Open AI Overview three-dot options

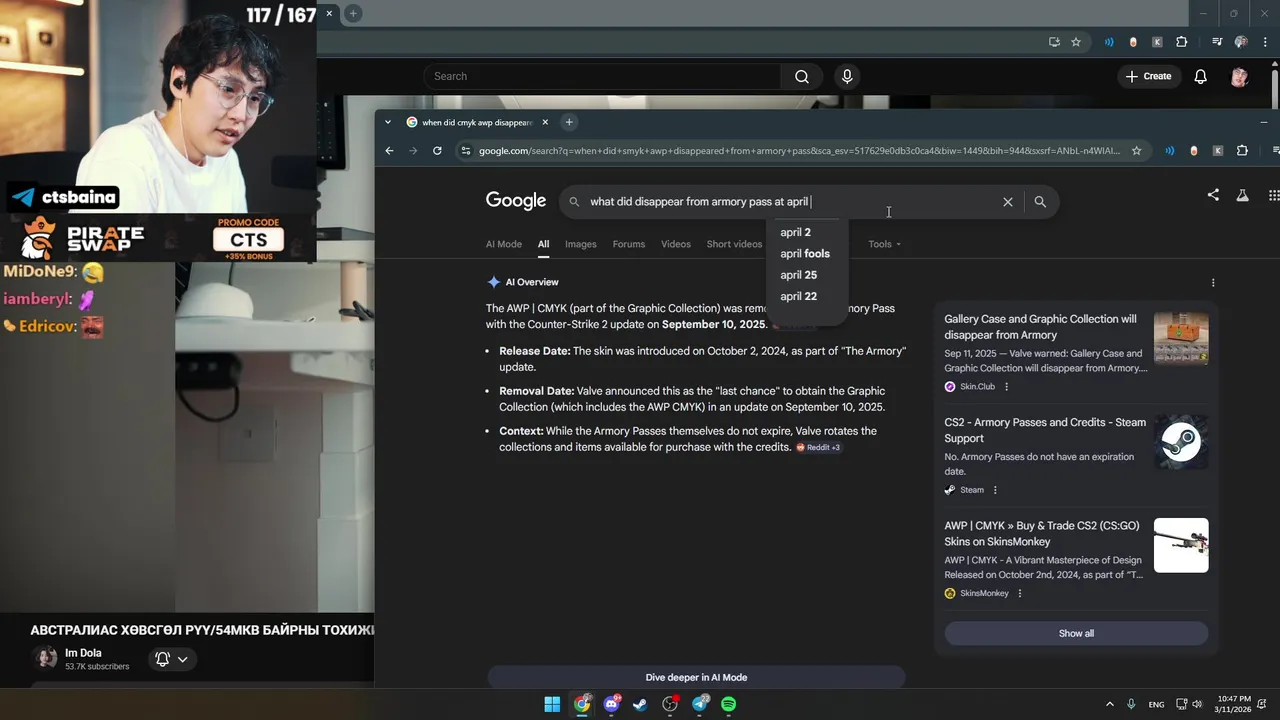pyautogui.click(x=1213, y=283)
